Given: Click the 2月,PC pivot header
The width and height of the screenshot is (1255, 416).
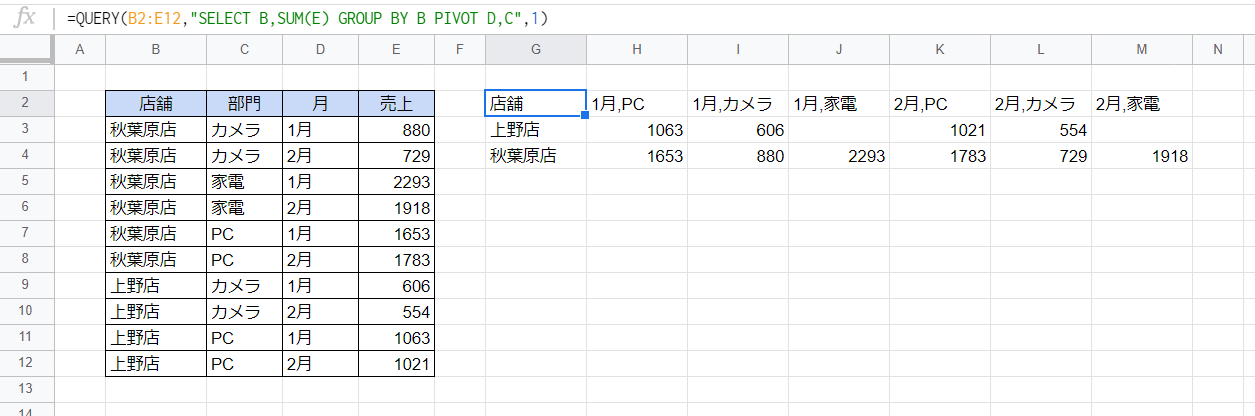Looking at the screenshot, I should [940, 103].
